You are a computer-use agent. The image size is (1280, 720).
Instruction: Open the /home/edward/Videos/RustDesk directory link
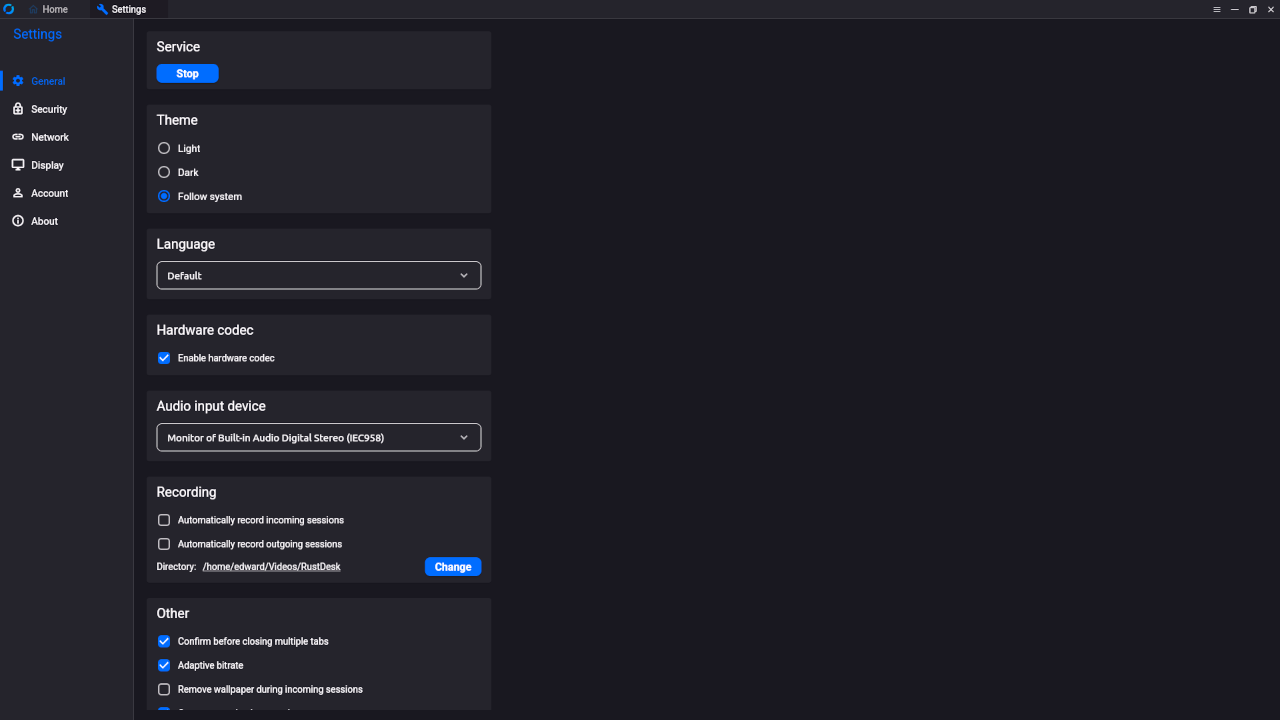pos(271,567)
